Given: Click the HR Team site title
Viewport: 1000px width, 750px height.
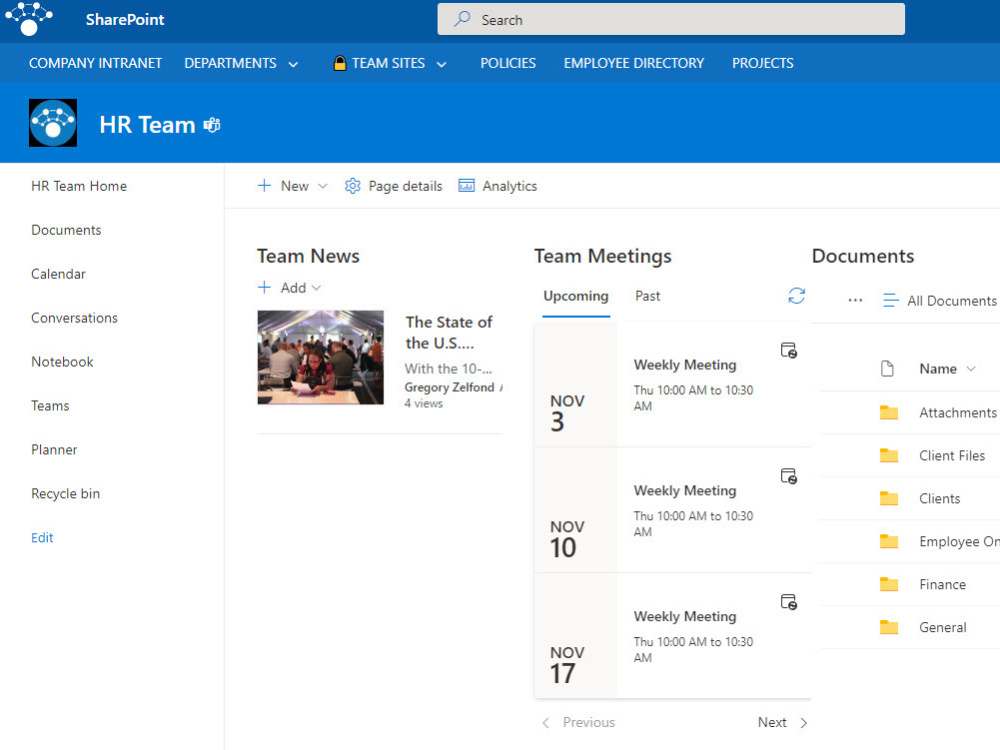Looking at the screenshot, I should (x=147, y=125).
